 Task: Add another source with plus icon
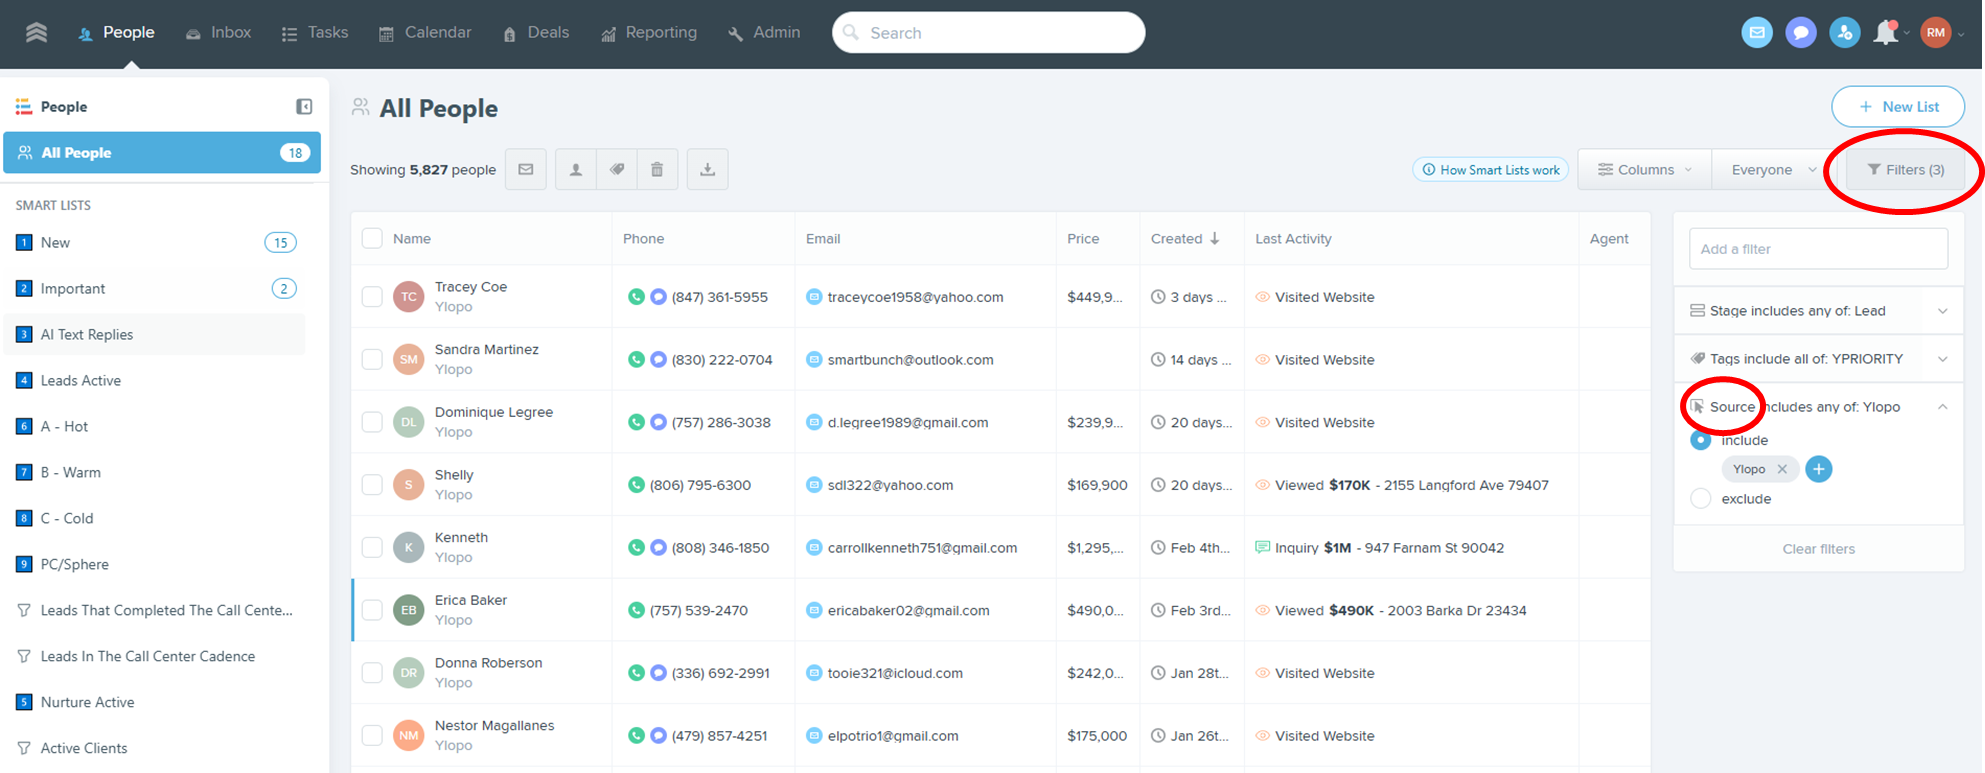point(1819,469)
